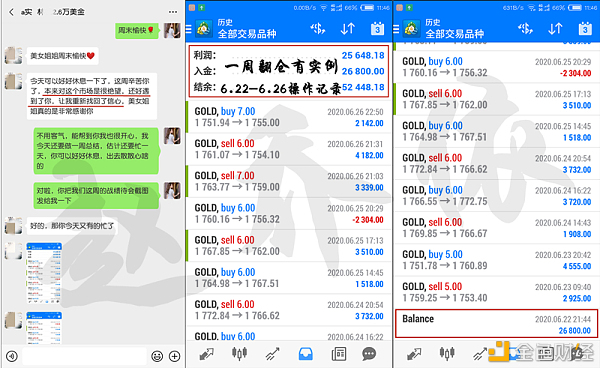Open the GOLD sell 5.00 trade at 2020.06.23 09:40
The image size is (600, 368).
[x=497, y=292]
